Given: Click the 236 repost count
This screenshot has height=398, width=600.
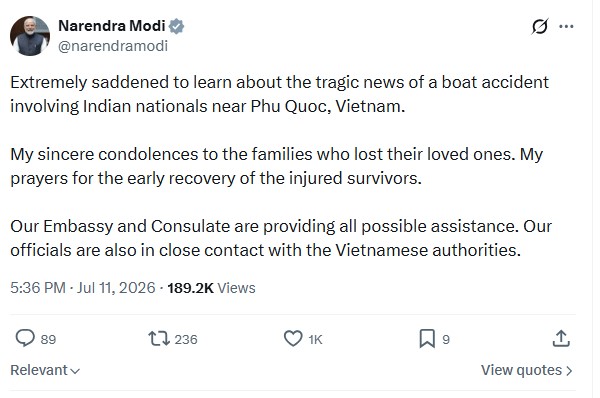Looking at the screenshot, I should coord(186,339).
